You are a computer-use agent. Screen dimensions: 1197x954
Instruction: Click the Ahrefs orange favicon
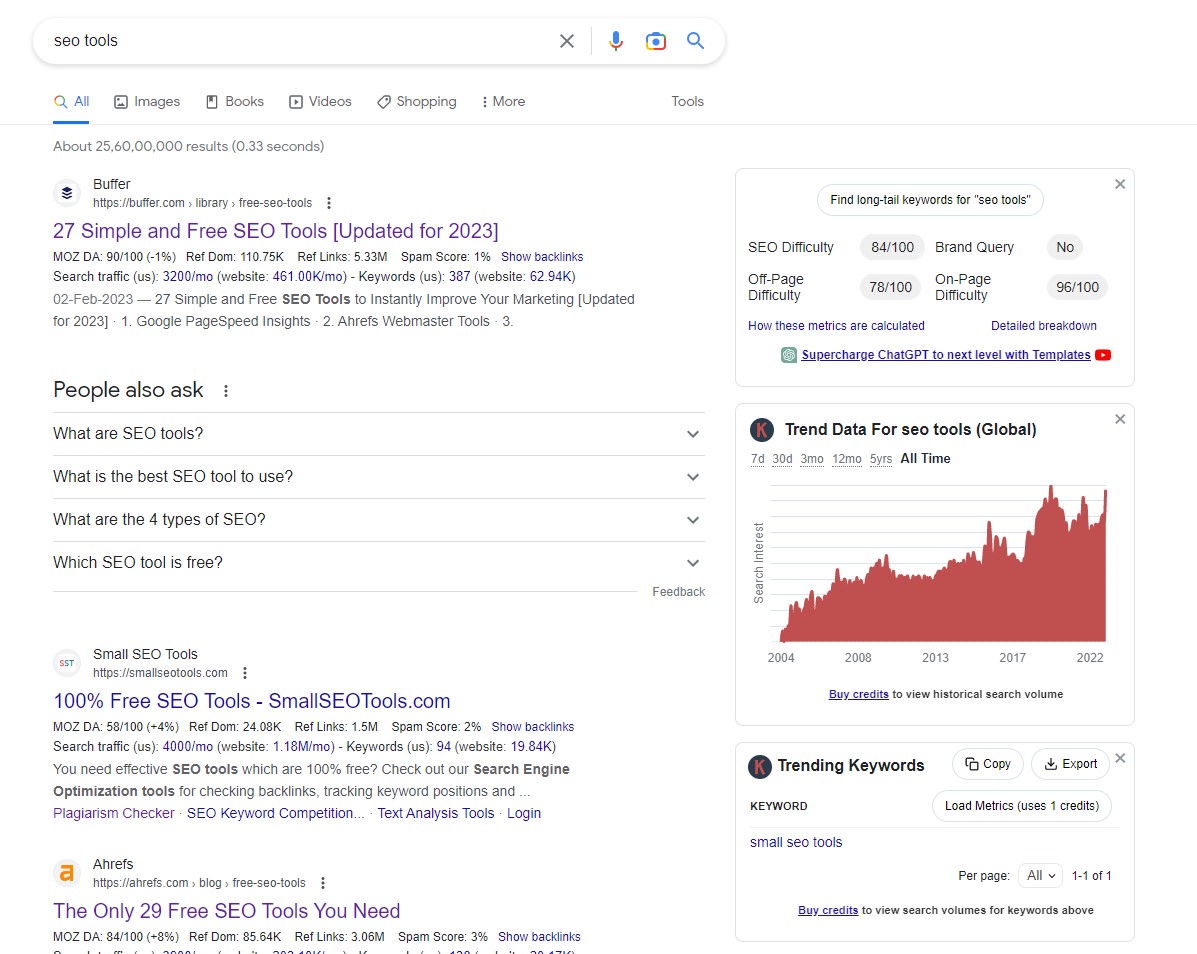(67, 873)
